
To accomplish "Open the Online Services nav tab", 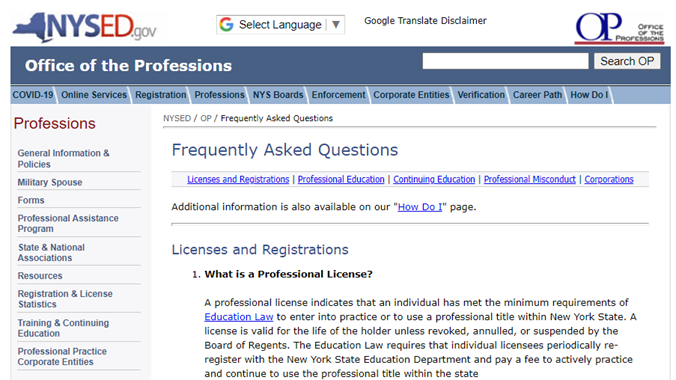I will pos(94,95).
